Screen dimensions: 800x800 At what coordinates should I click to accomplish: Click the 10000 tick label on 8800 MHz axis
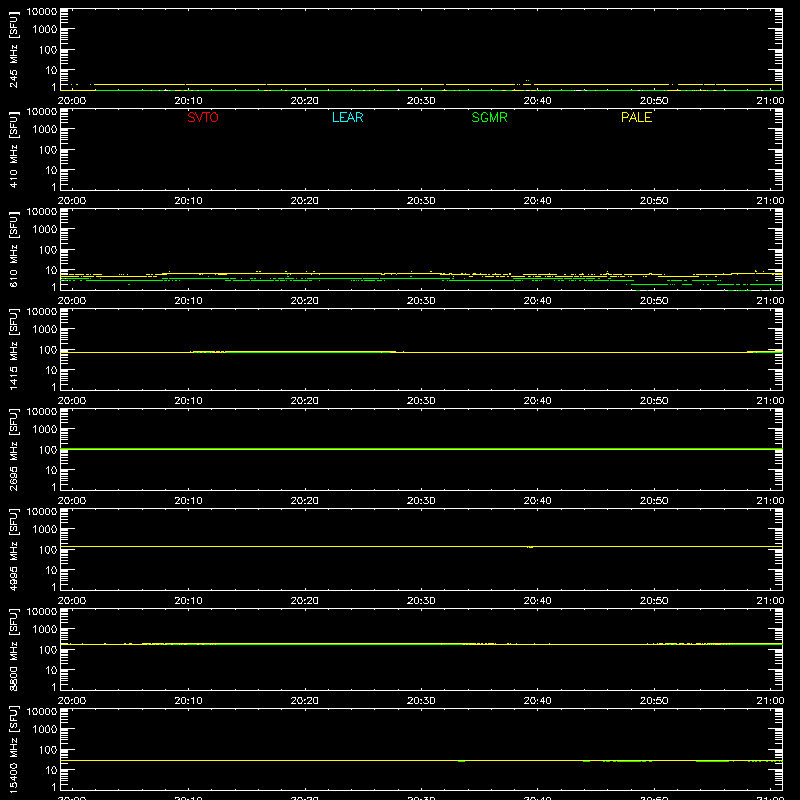click(42, 612)
